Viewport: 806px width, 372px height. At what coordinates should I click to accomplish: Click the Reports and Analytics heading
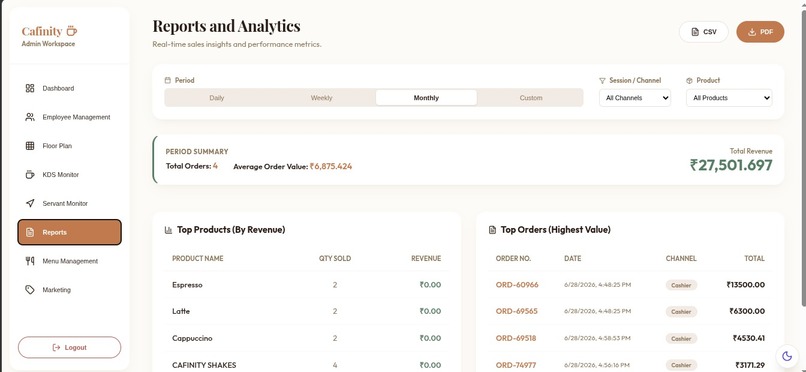tap(227, 26)
